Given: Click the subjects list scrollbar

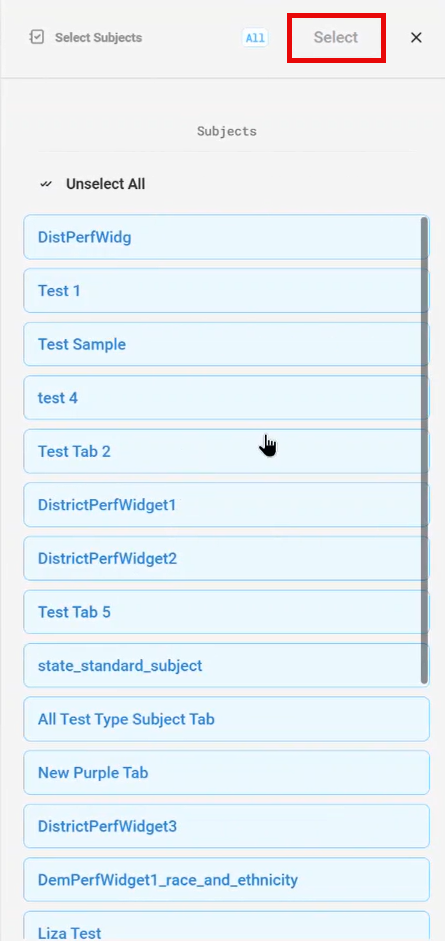Looking at the screenshot, I should coord(425,450).
